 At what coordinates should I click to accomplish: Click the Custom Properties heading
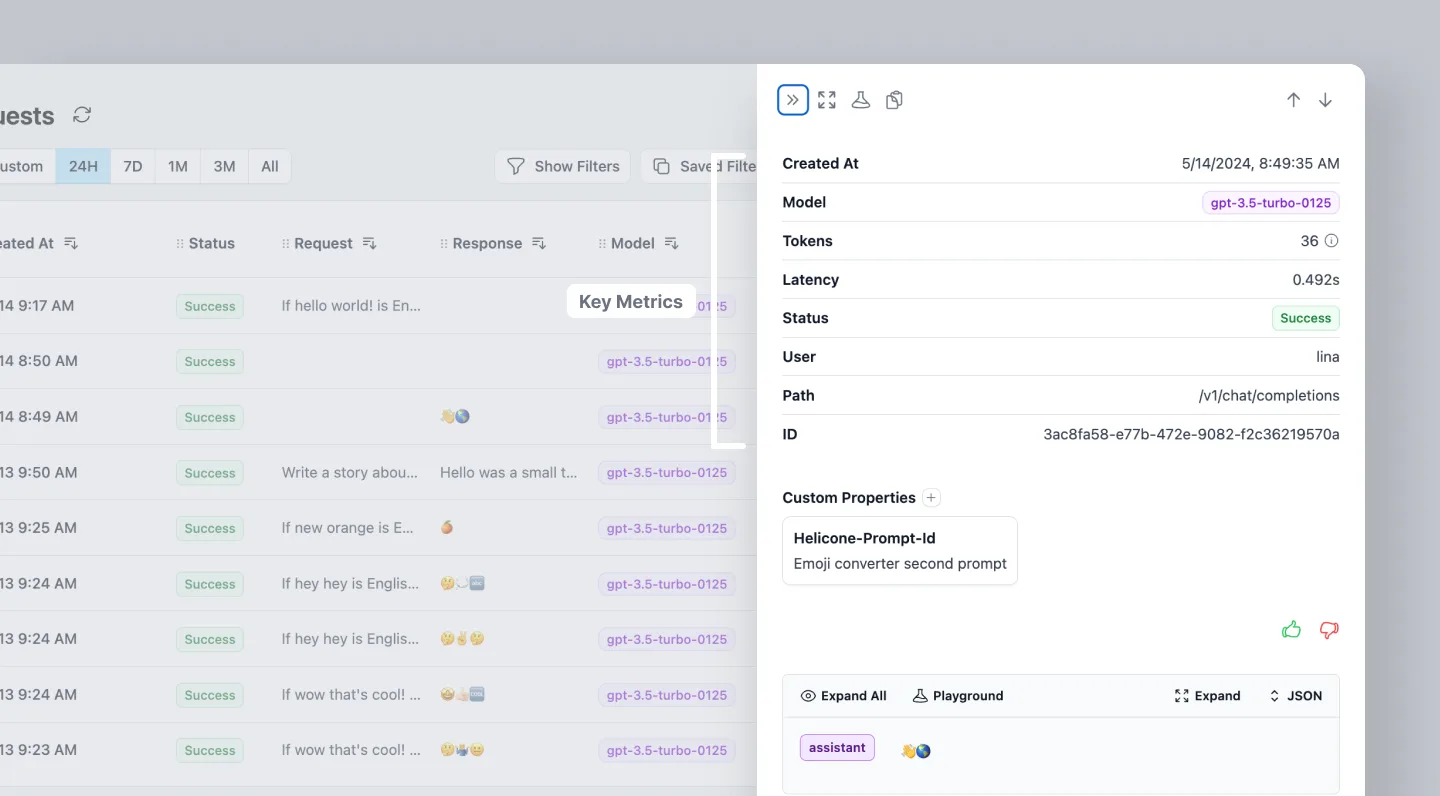pos(849,498)
